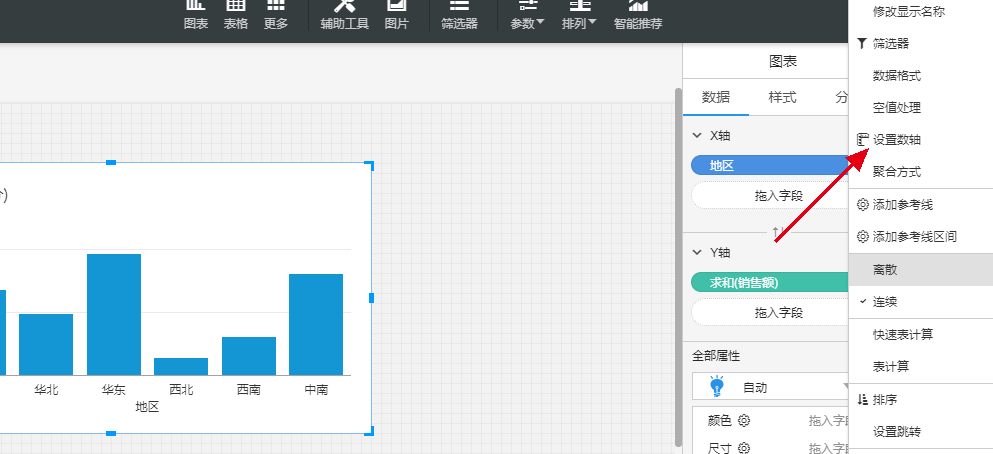This screenshot has height=454, width=993.
Task: Click the 地区 axis title below the chart
Action: 147,407
